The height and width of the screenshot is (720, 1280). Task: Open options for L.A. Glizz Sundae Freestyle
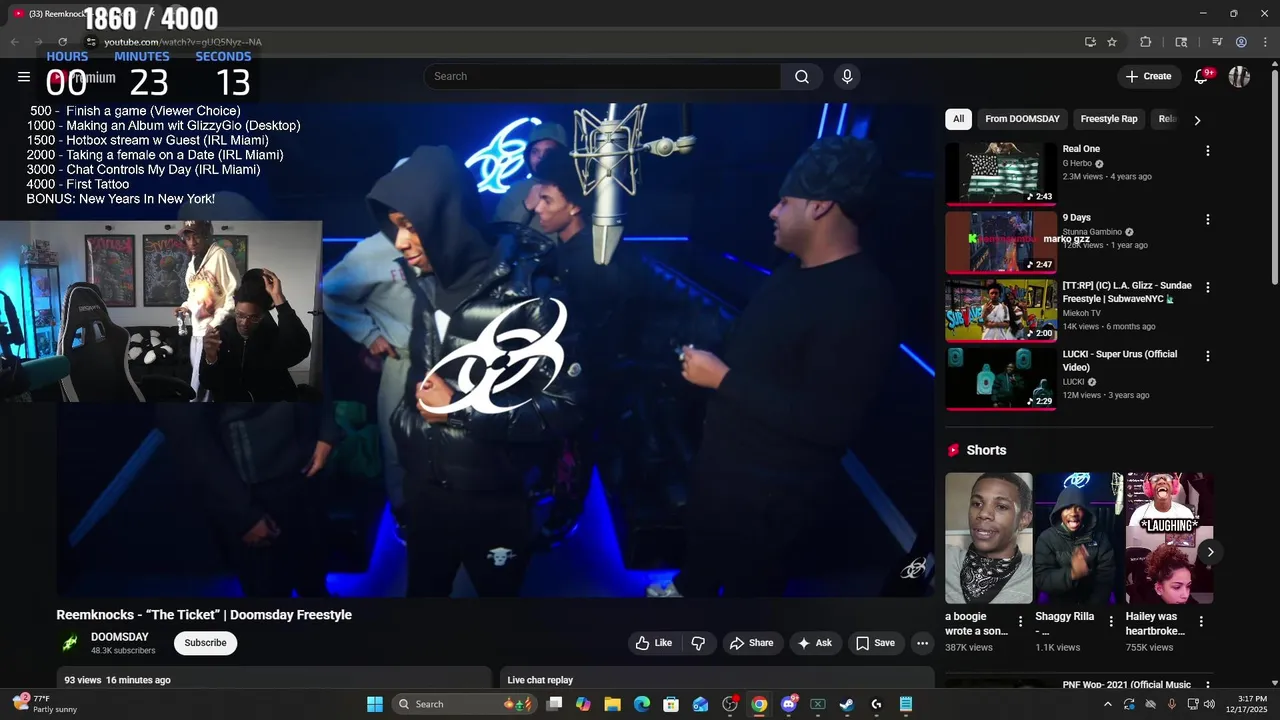[1207, 287]
